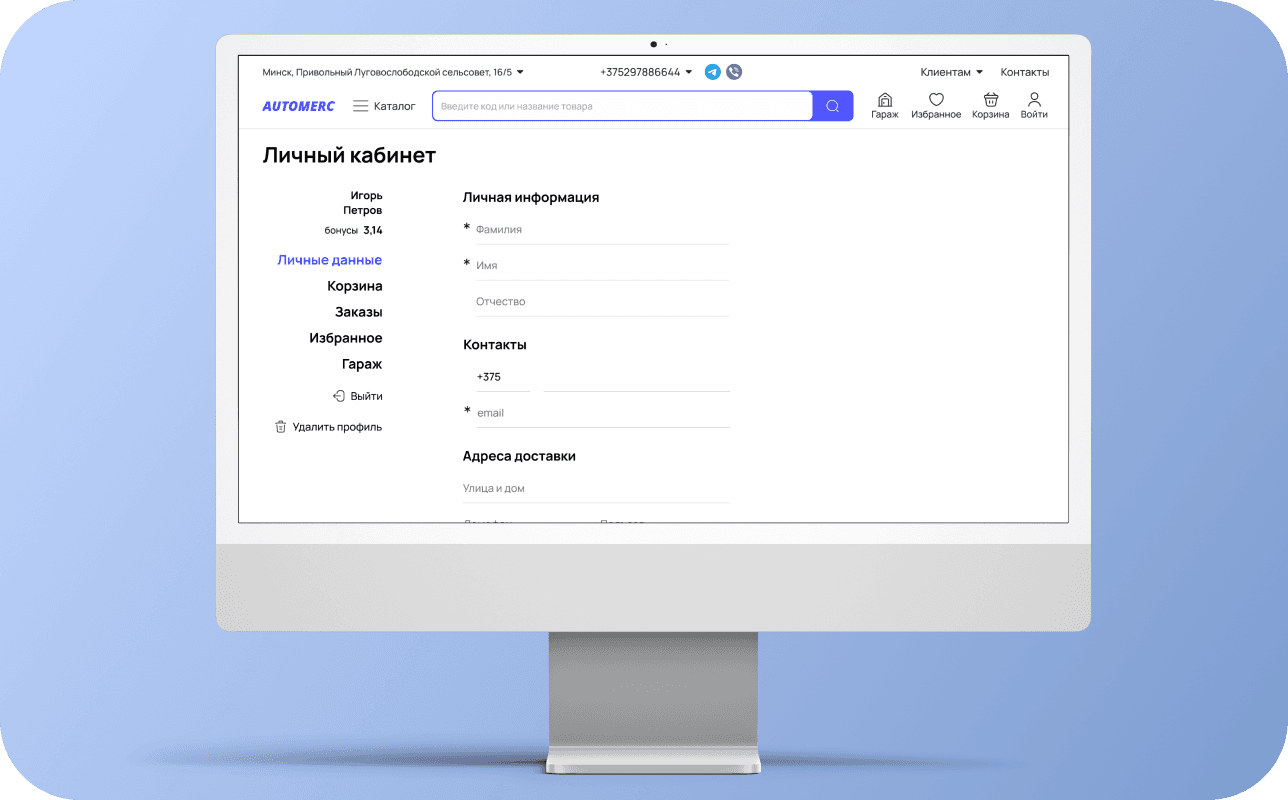This screenshot has height=800, width=1288.
Task: Expand the phone number +375297886644 dropdown
Action: (x=643, y=72)
